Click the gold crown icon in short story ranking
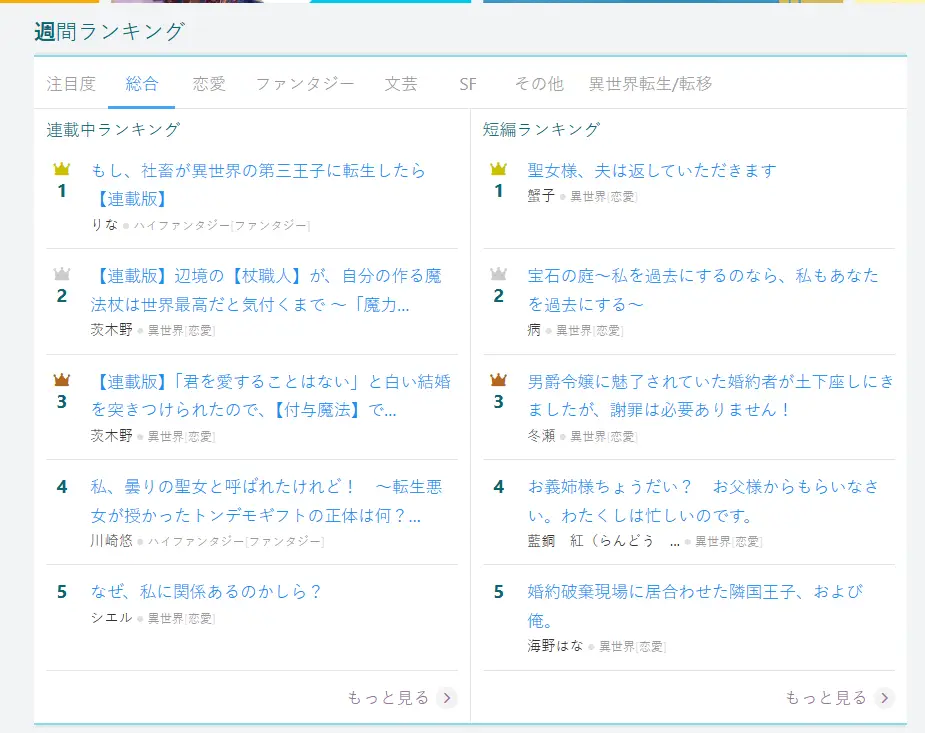925x733 pixels. point(499,168)
